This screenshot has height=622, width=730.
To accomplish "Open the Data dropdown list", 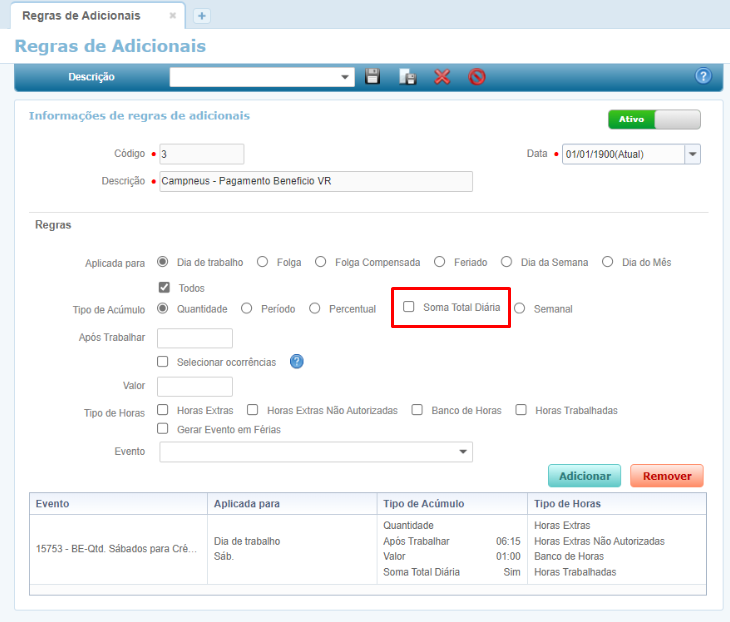I will [x=692, y=154].
